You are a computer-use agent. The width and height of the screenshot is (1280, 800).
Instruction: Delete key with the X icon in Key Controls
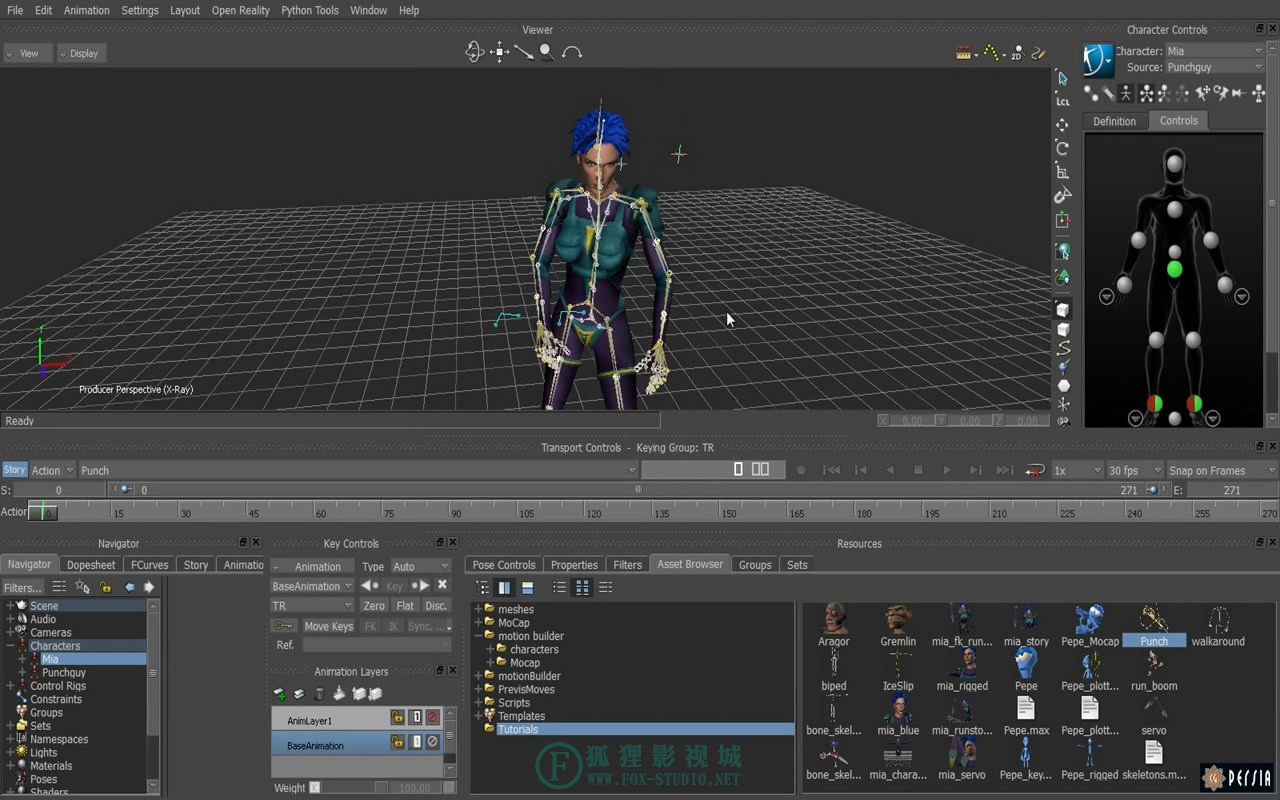click(442, 585)
